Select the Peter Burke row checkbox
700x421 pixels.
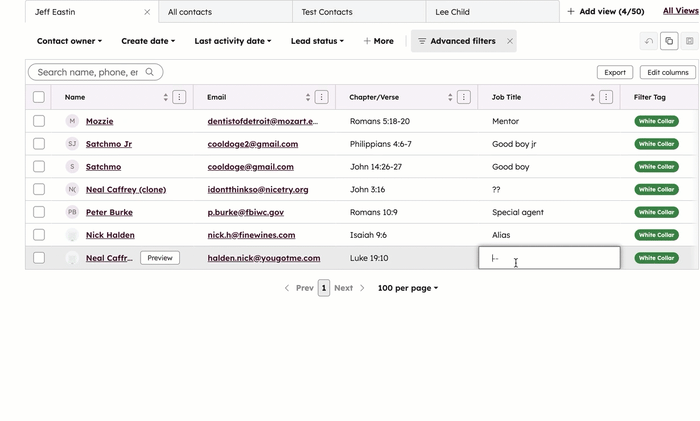pos(39,212)
